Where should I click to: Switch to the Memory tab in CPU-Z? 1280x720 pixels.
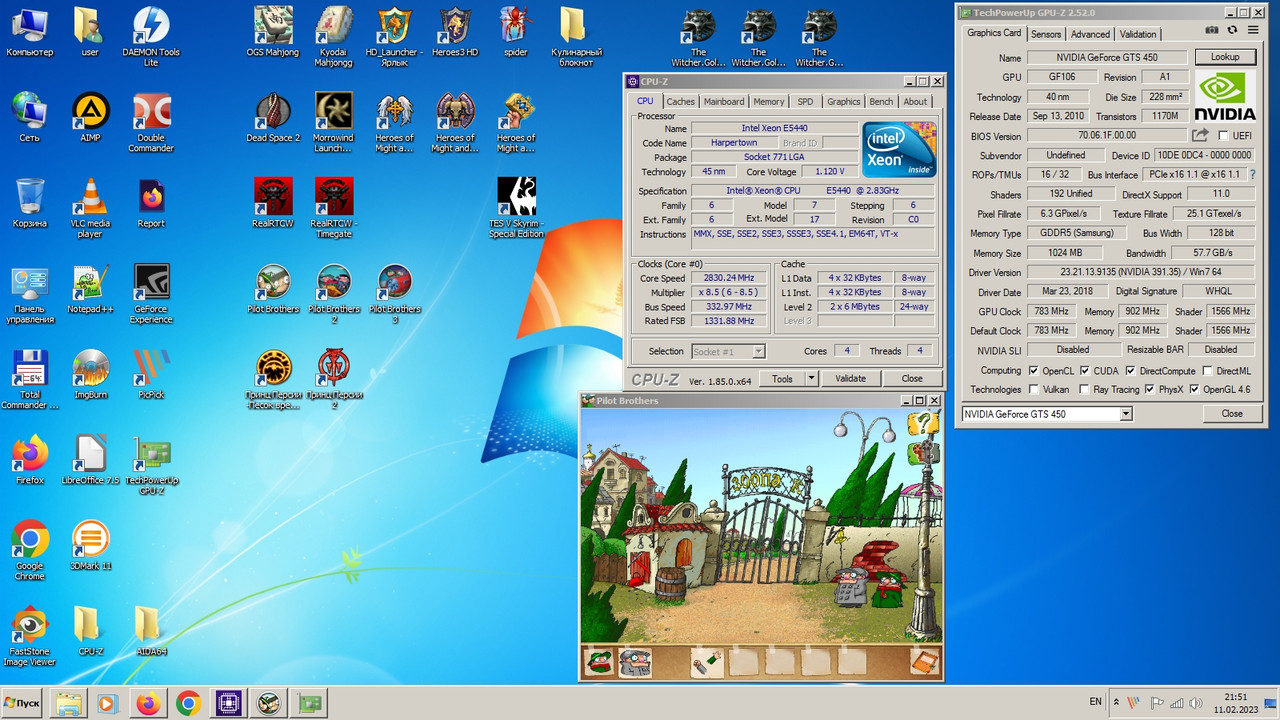click(x=768, y=101)
